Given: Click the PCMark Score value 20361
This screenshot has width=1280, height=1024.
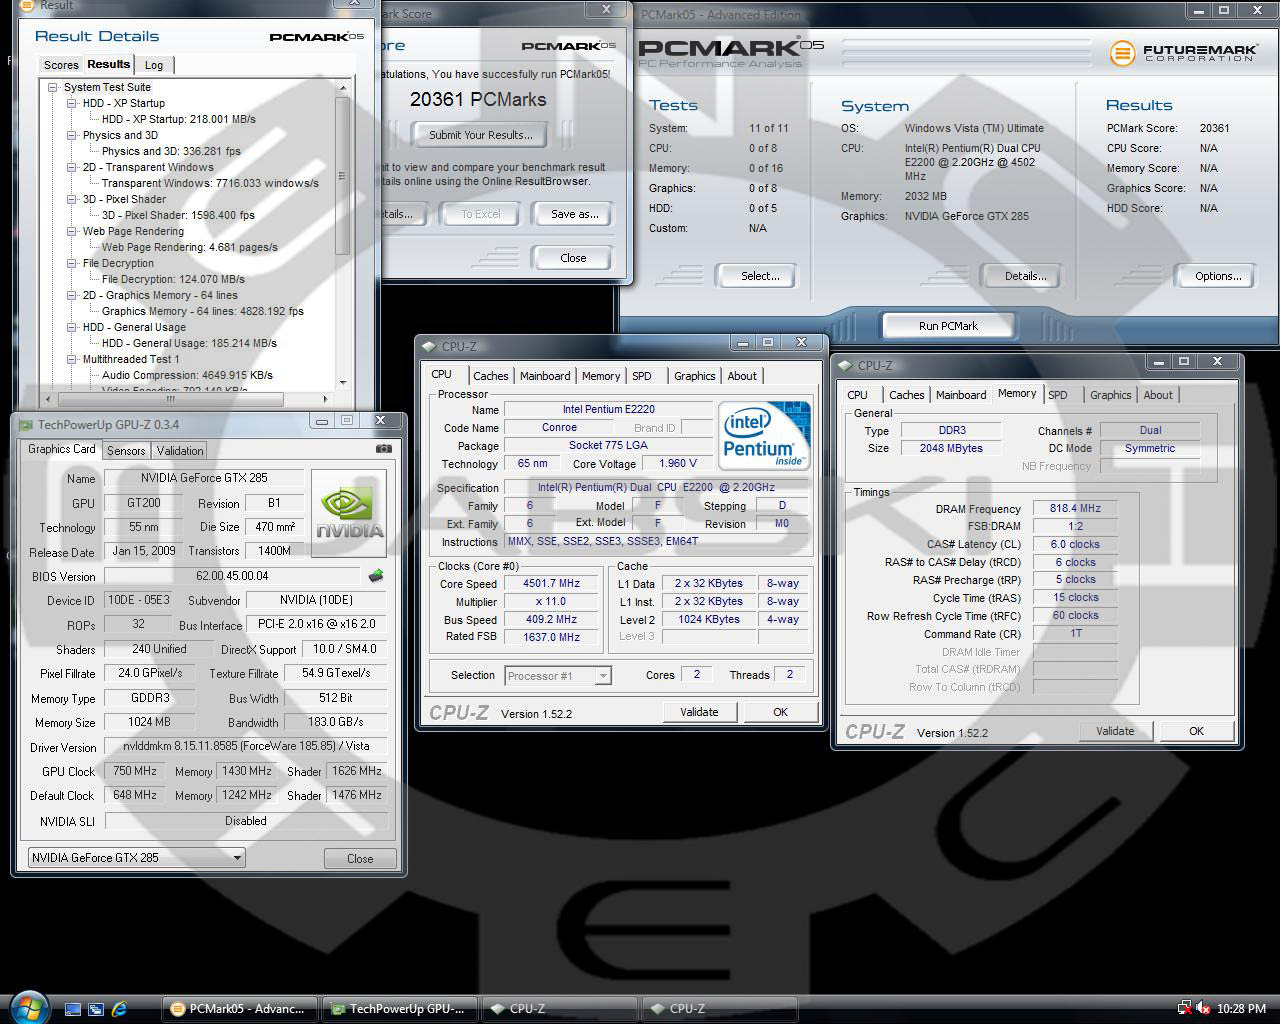Looking at the screenshot, I should pos(1215,128).
